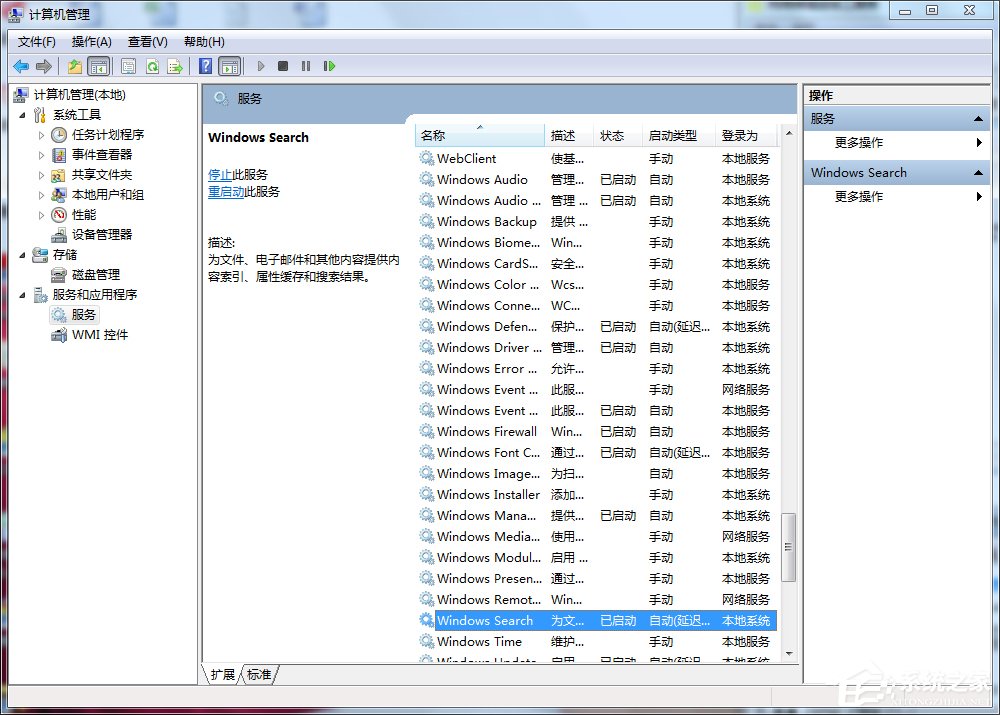This screenshot has width=1000, height=715.
Task: Open the 查看(V) menu
Action: pos(146,41)
